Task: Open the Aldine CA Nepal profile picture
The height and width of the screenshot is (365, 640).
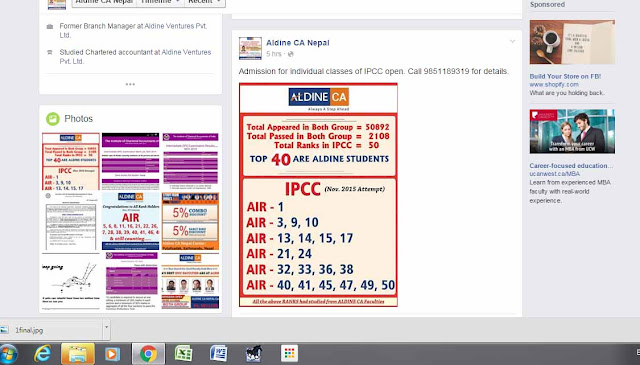Action: tap(250, 48)
